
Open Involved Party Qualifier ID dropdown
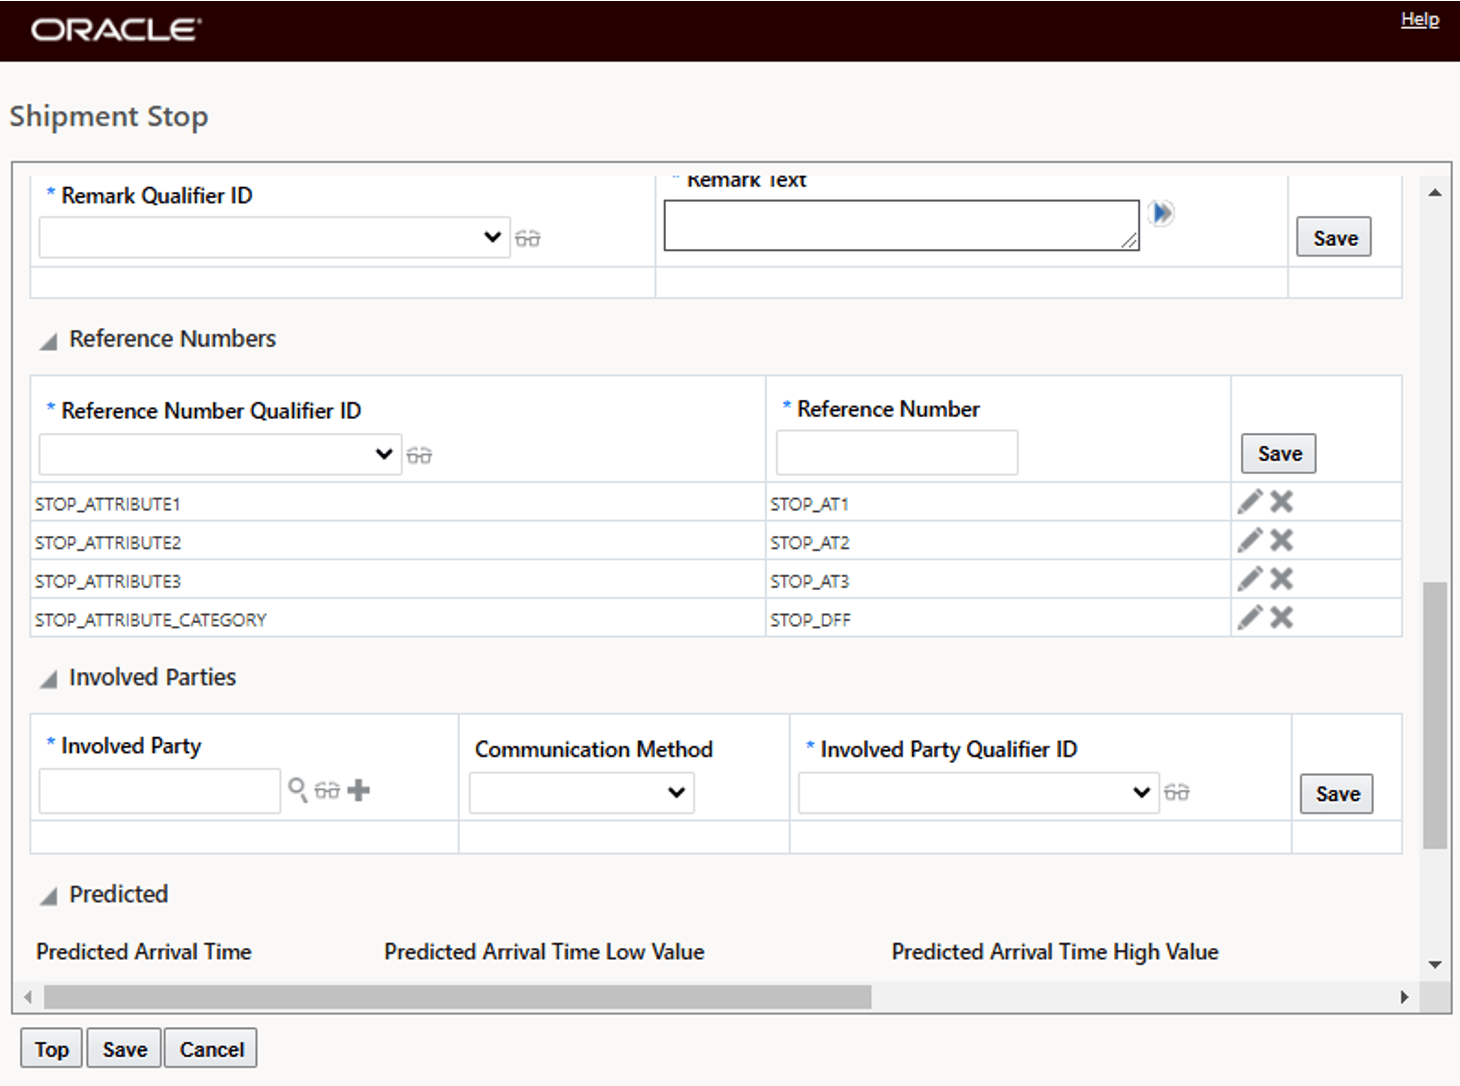point(979,793)
